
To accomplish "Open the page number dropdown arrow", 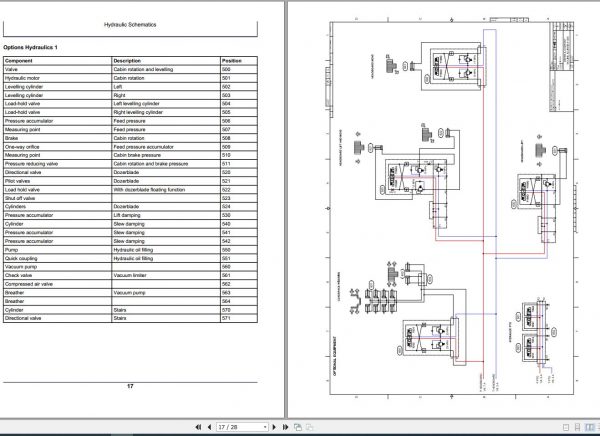I will click(x=265, y=427).
